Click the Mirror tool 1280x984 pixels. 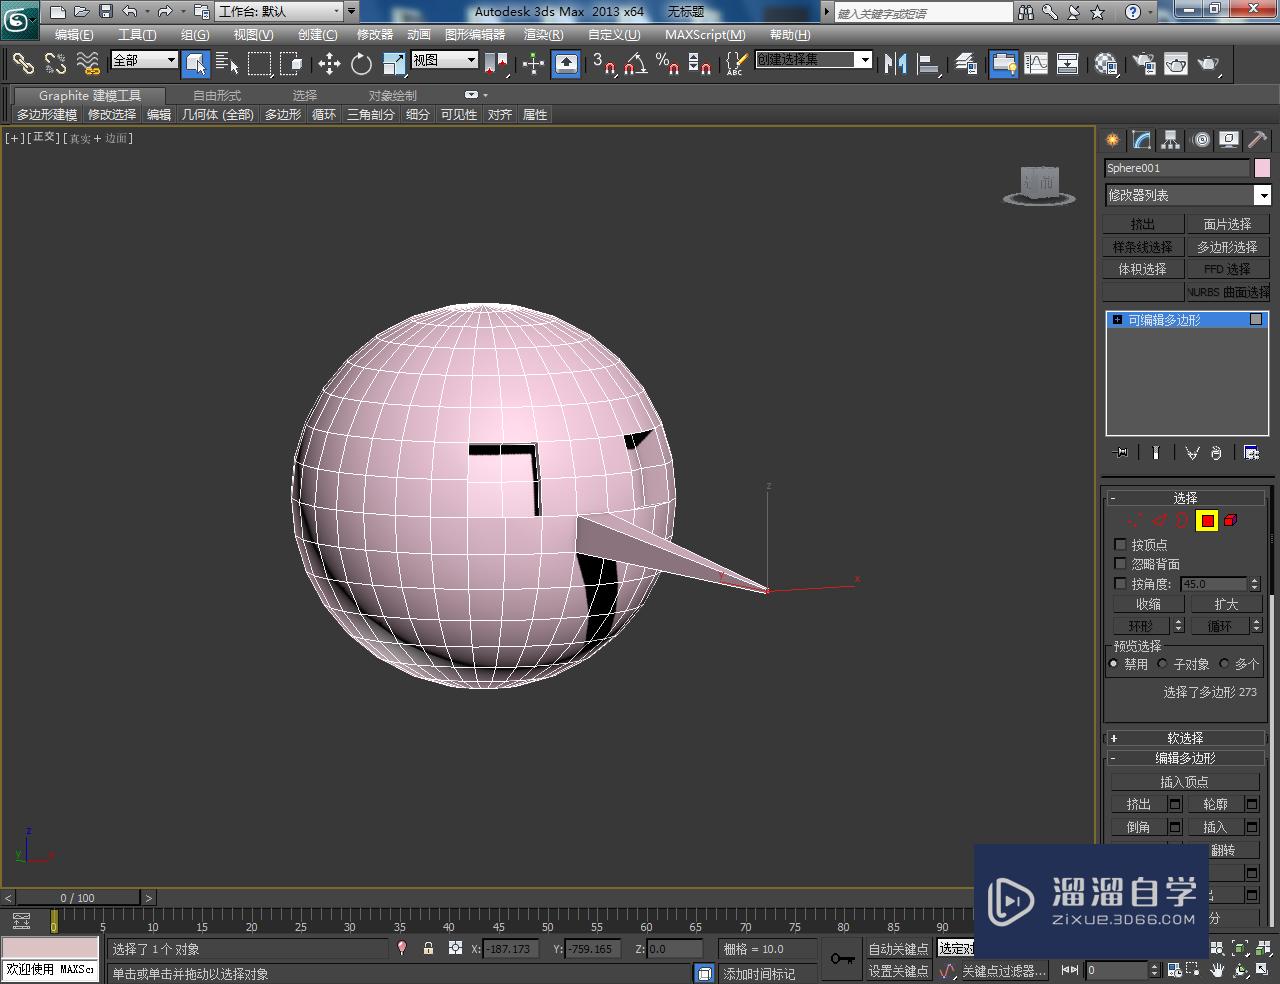tap(896, 64)
